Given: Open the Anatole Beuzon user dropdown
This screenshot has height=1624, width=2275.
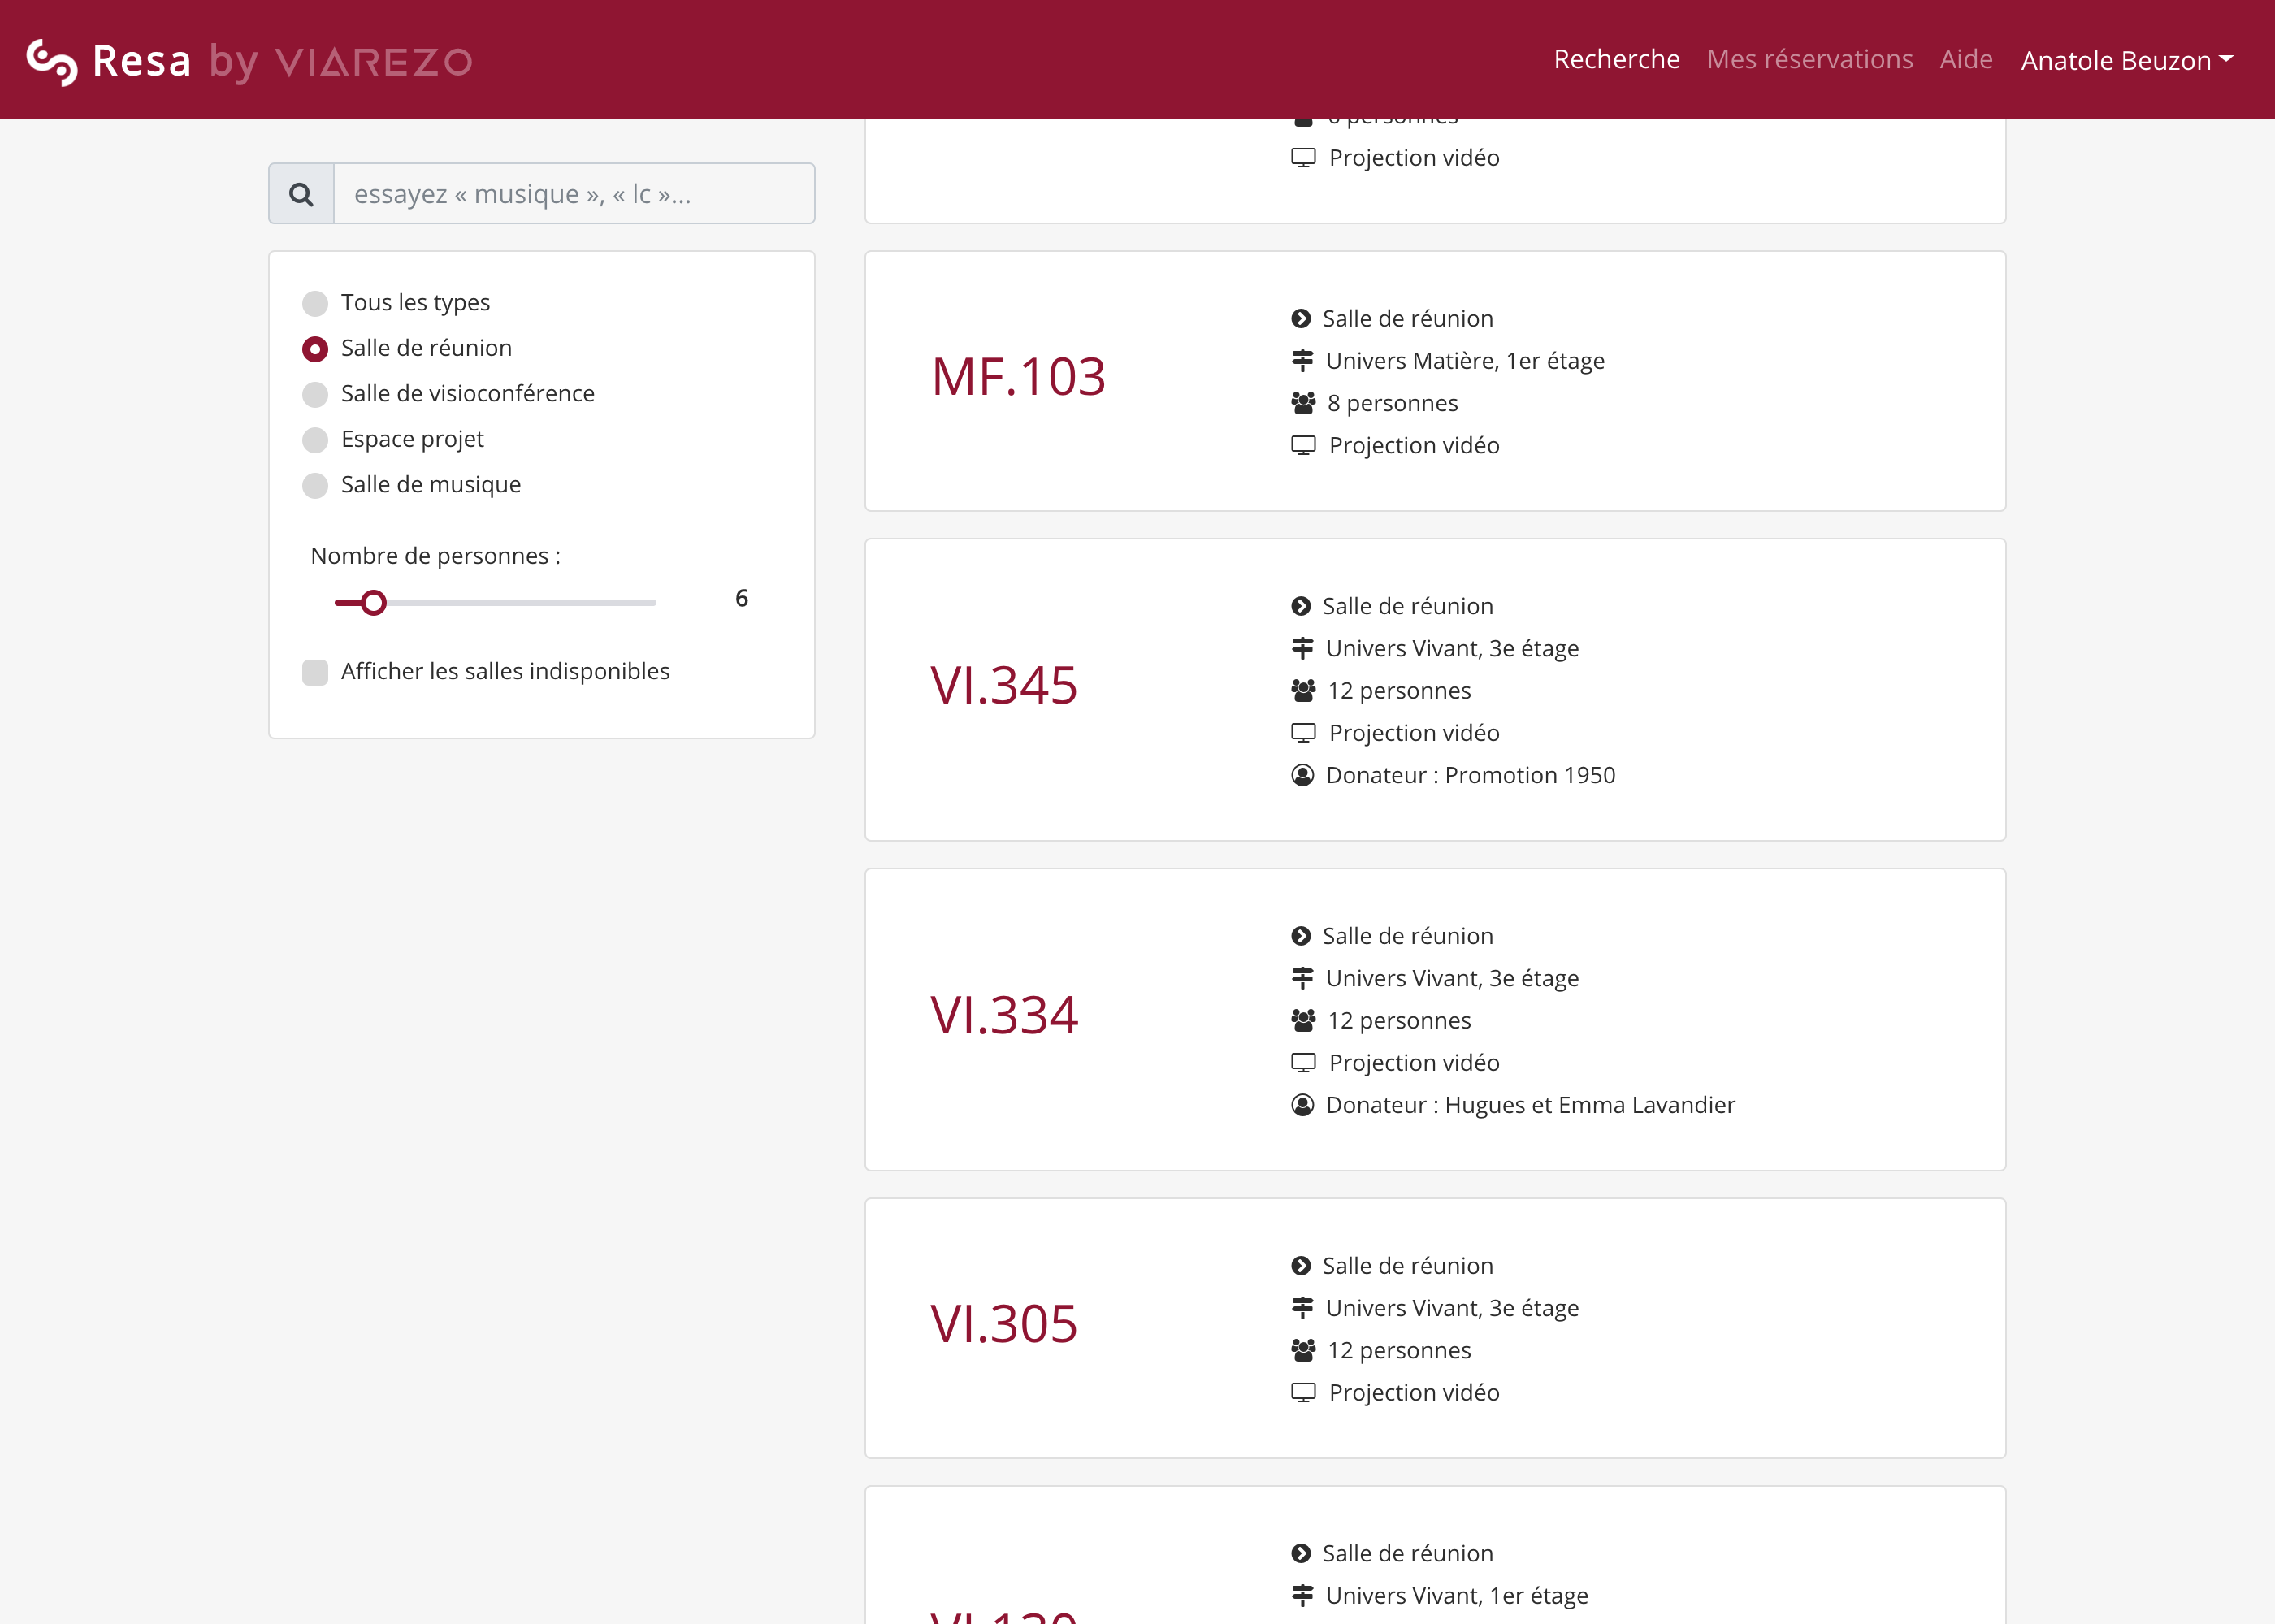Looking at the screenshot, I should 2127,61.
